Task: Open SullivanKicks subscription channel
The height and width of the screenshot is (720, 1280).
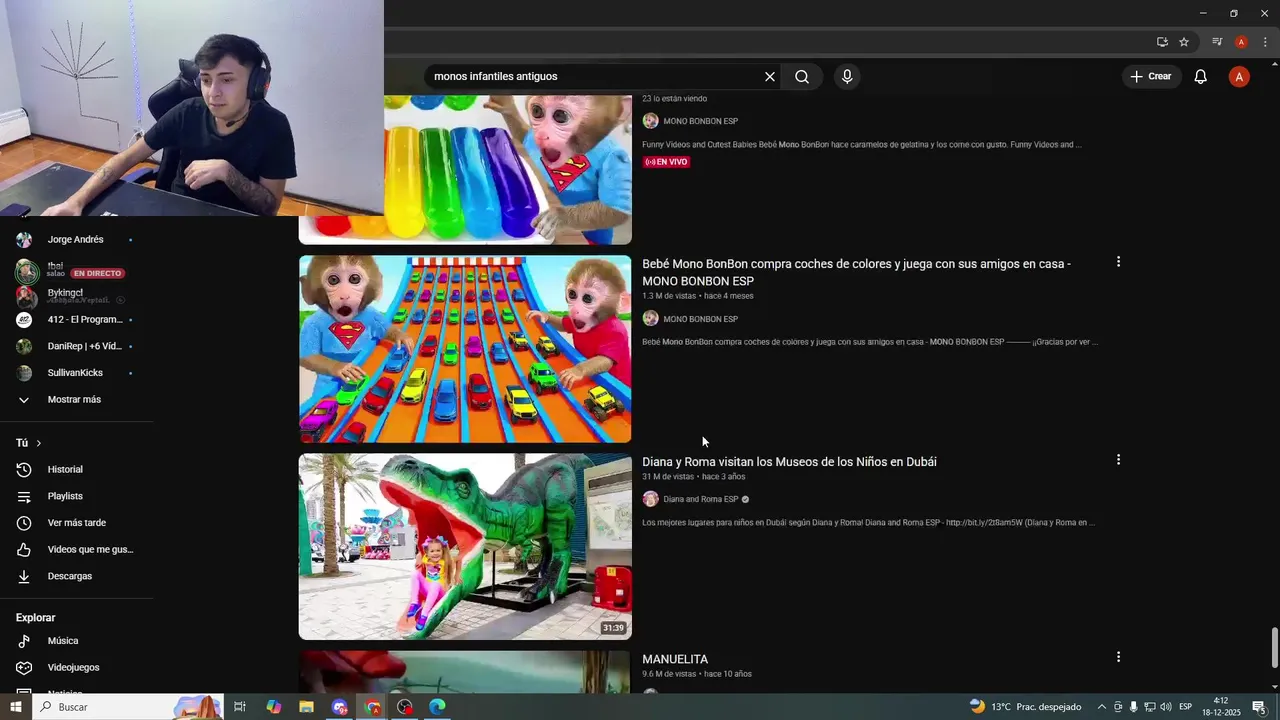Action: click(76, 373)
